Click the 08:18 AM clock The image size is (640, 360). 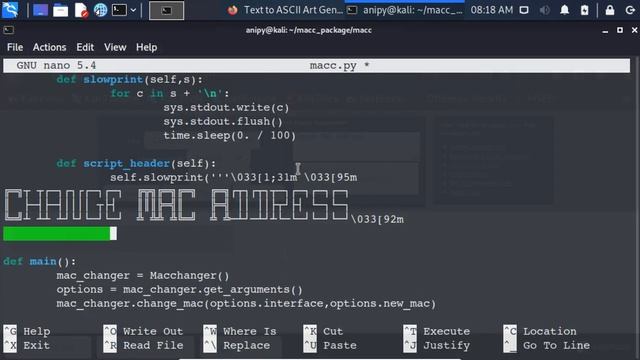pos(491,10)
